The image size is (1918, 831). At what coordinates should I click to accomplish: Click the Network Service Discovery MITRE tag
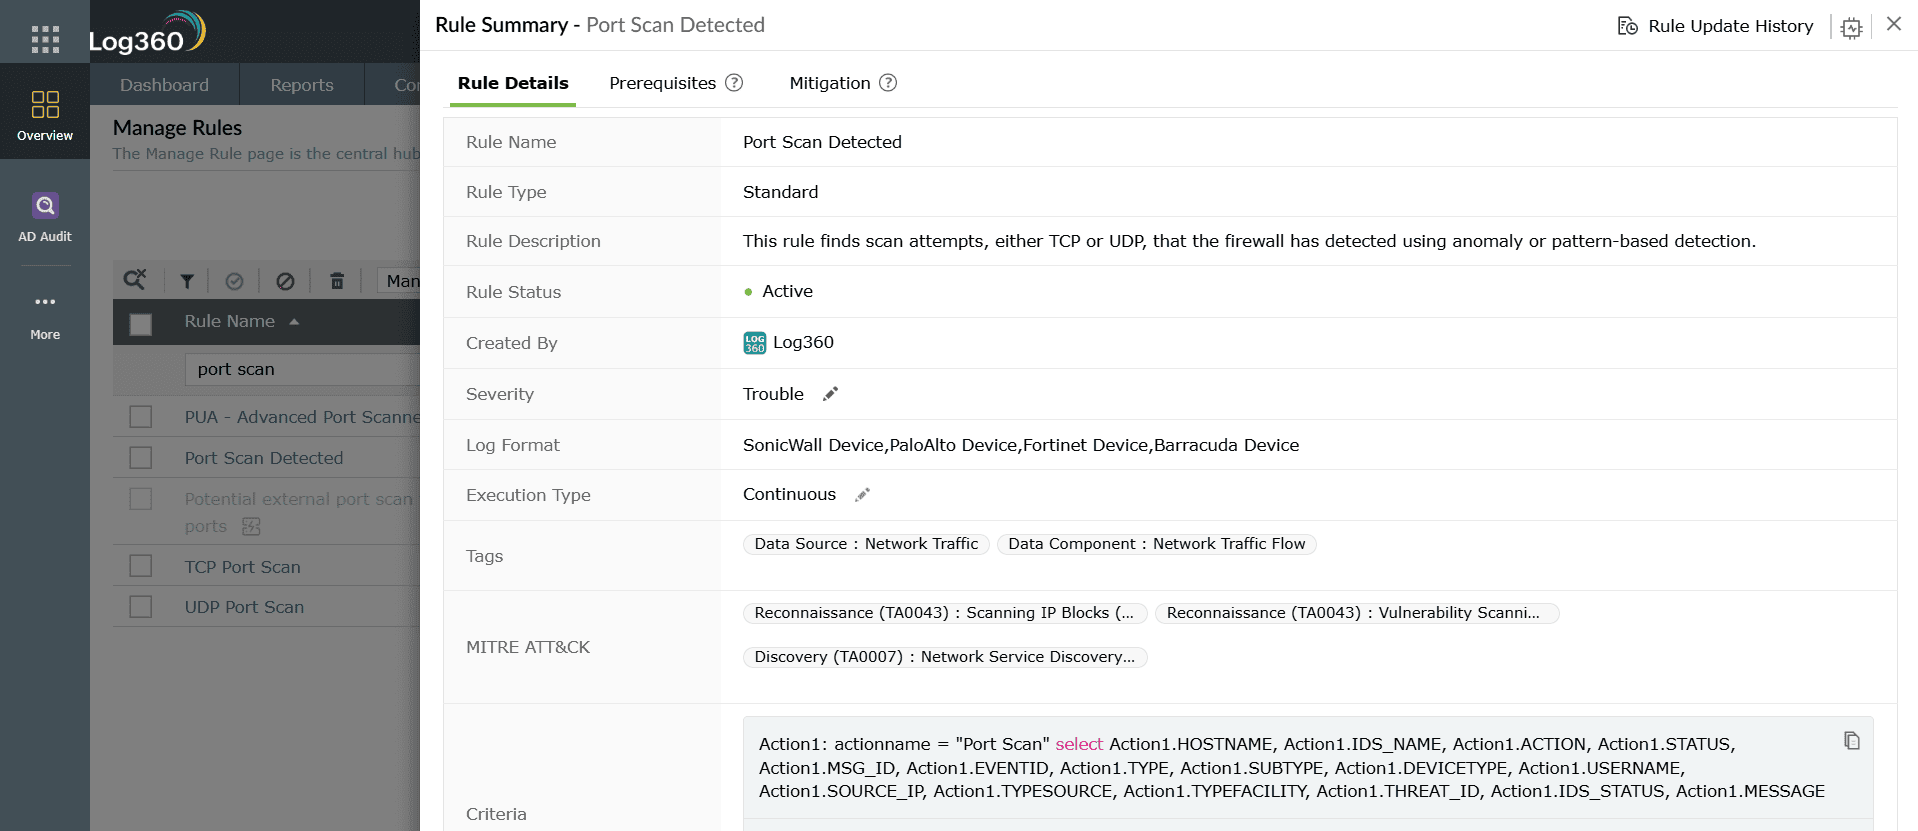click(x=945, y=657)
